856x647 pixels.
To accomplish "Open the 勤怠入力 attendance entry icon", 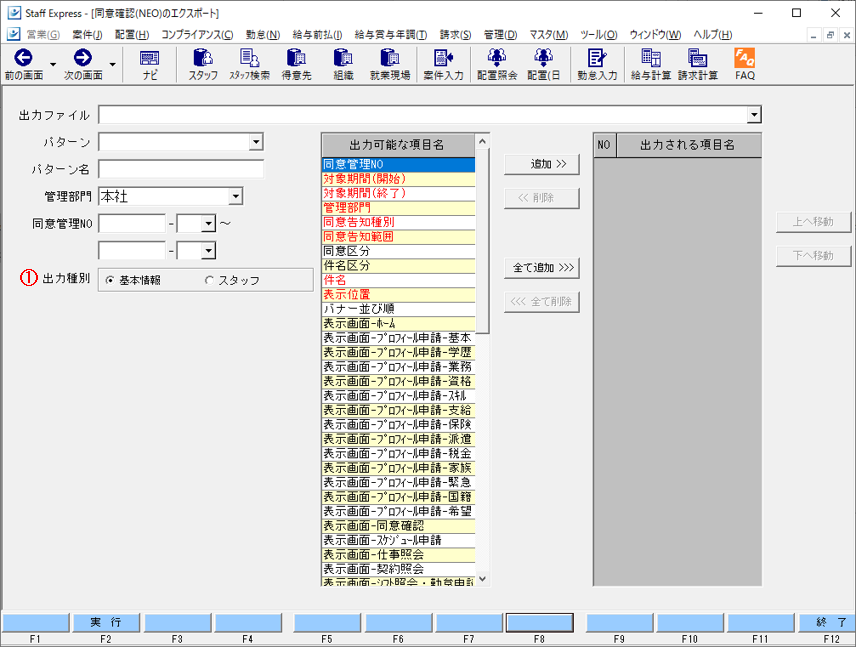I will (x=597, y=64).
